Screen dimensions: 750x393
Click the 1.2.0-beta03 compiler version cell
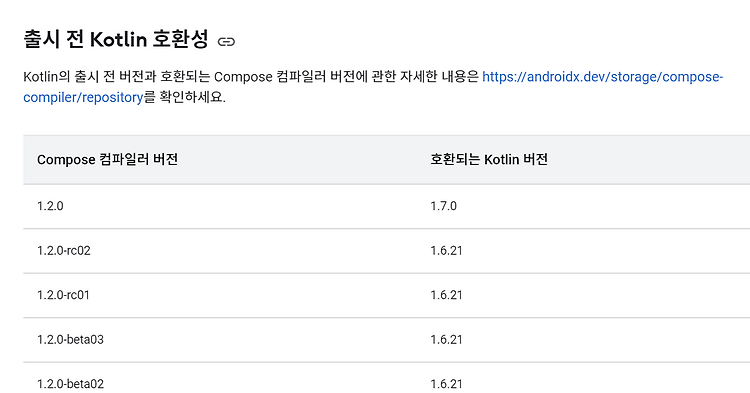click(x=70, y=339)
